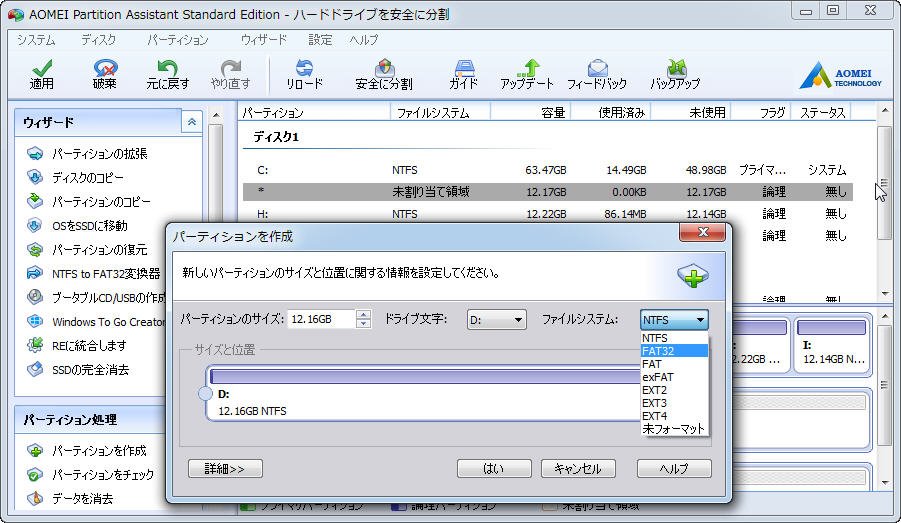This screenshot has height=523, width=901.
Task: Click the partition size spinner up arrow
Action: click(363, 314)
